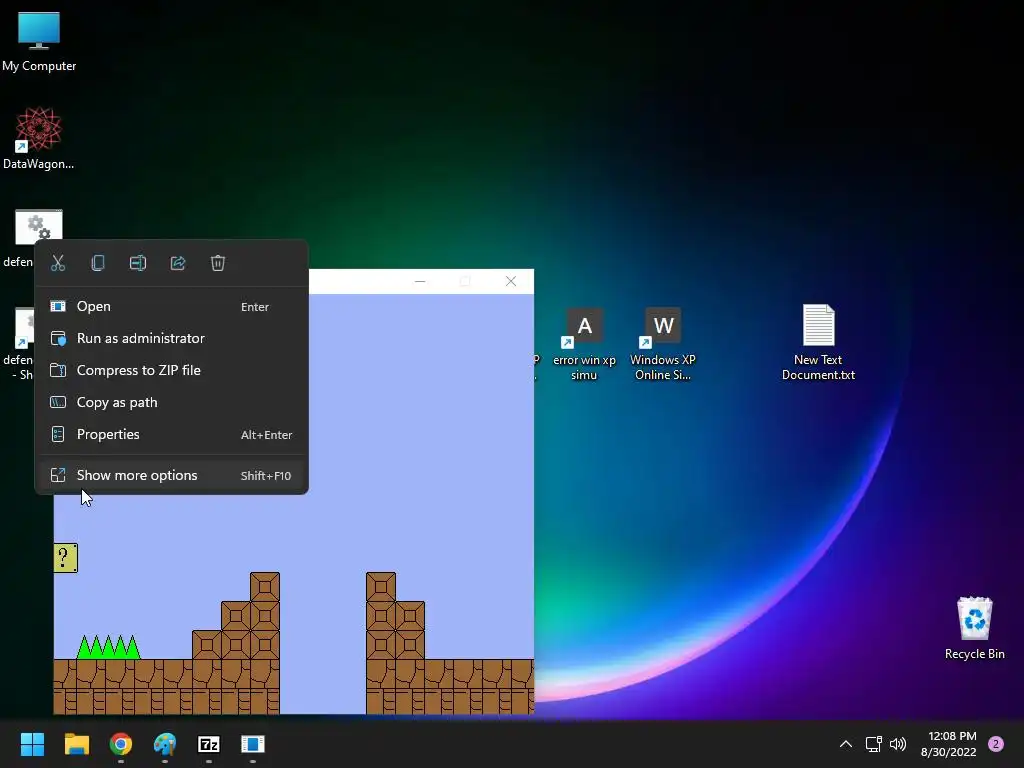
Task: Click the game window maximize button
Action: coord(465,281)
